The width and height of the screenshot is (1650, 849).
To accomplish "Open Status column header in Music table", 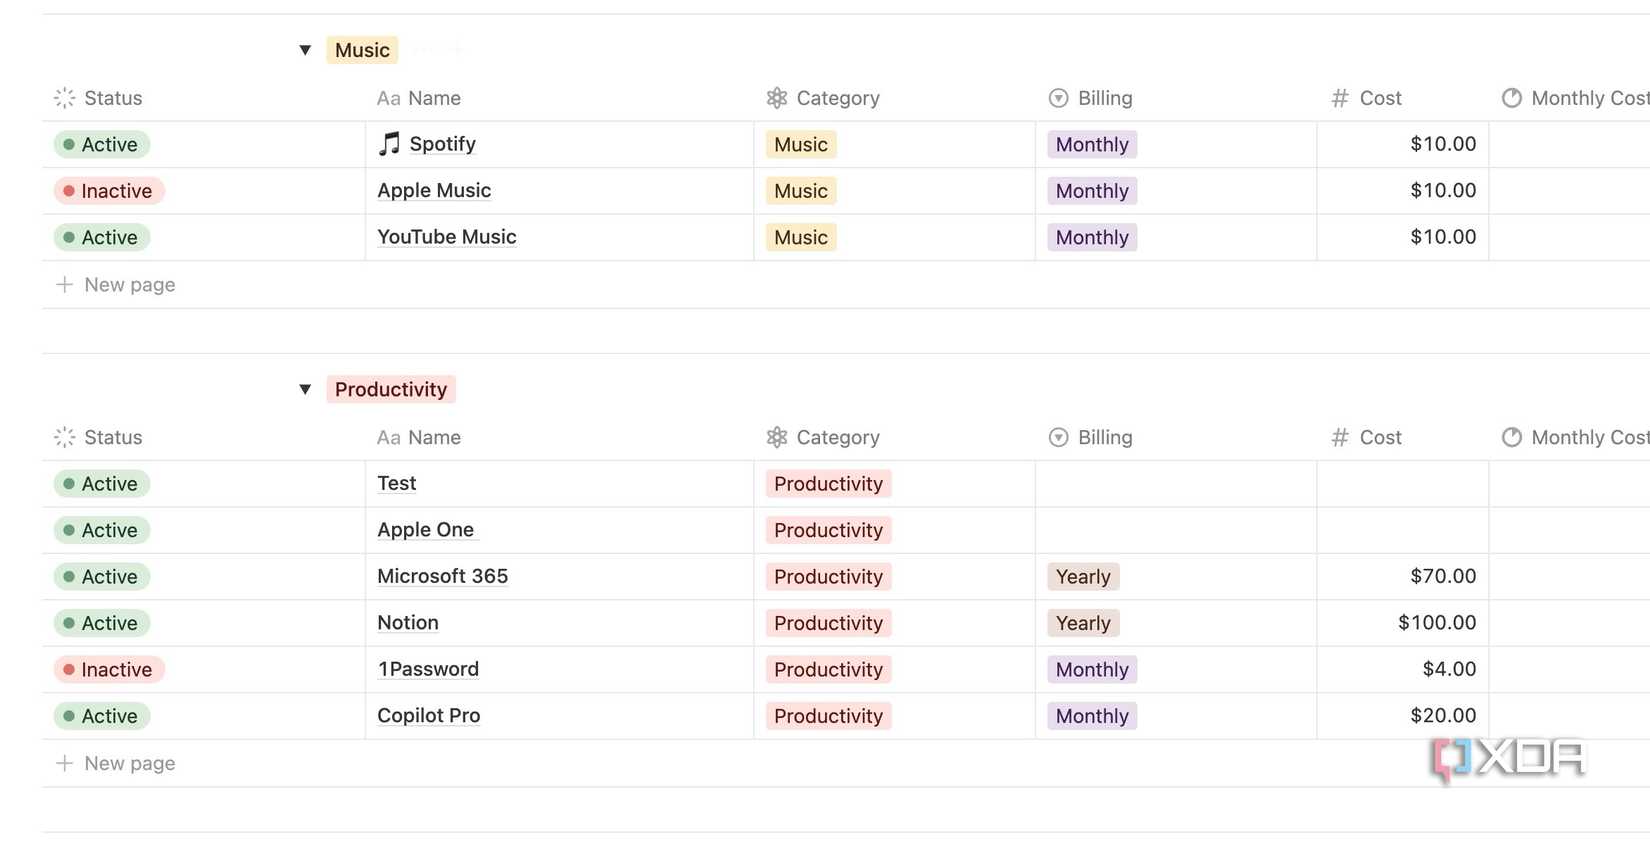I will [204, 98].
